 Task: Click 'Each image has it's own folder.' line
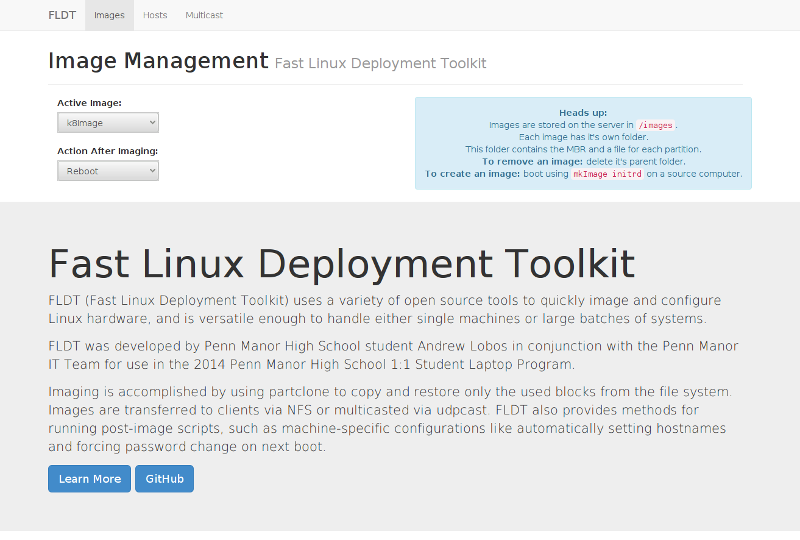tap(583, 137)
